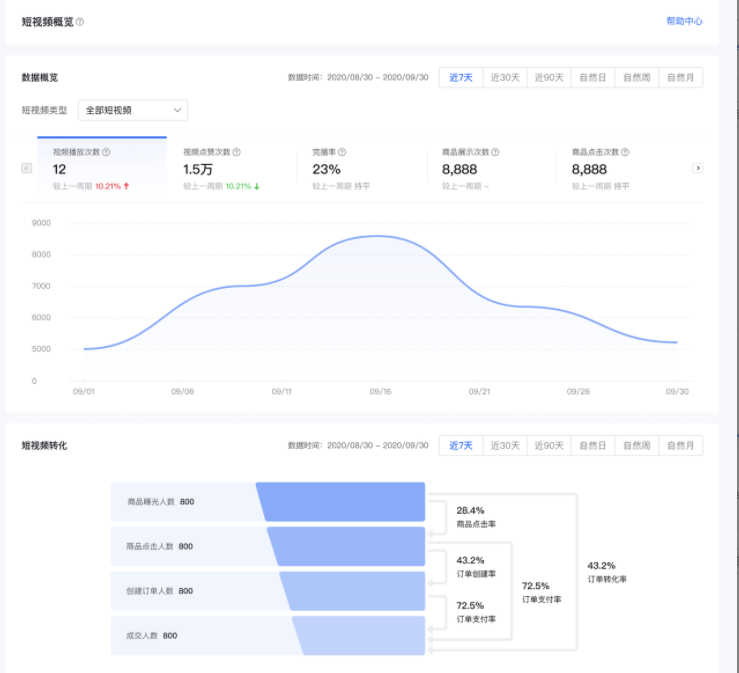Screen dimensions: 739x673
Task: Click the info icon next to 商品展示次数
Action: (495, 152)
